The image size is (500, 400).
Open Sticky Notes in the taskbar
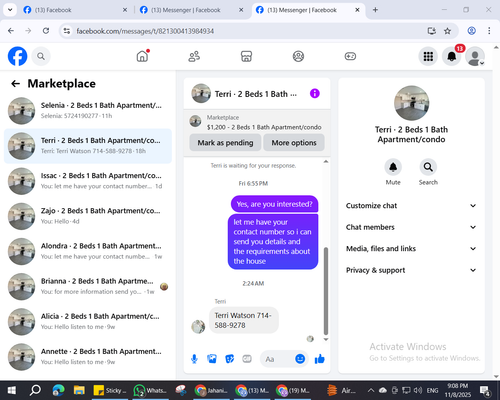click(x=110, y=390)
